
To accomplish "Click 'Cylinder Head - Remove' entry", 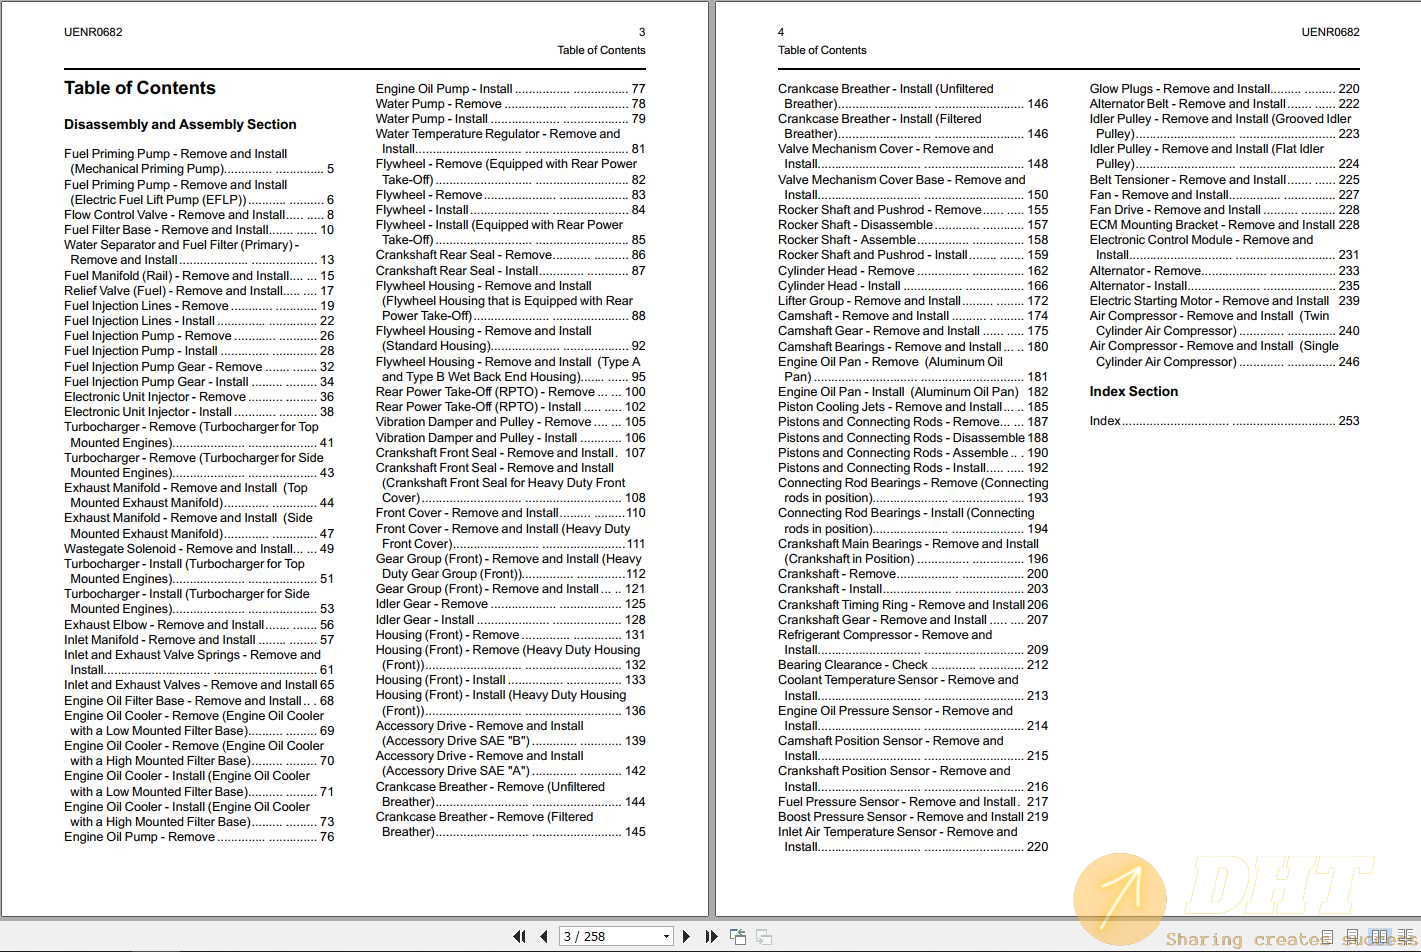I will [x=913, y=270].
